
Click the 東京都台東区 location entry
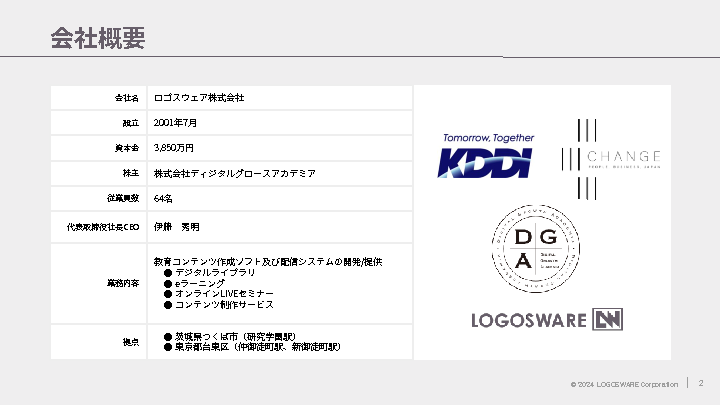(257, 347)
